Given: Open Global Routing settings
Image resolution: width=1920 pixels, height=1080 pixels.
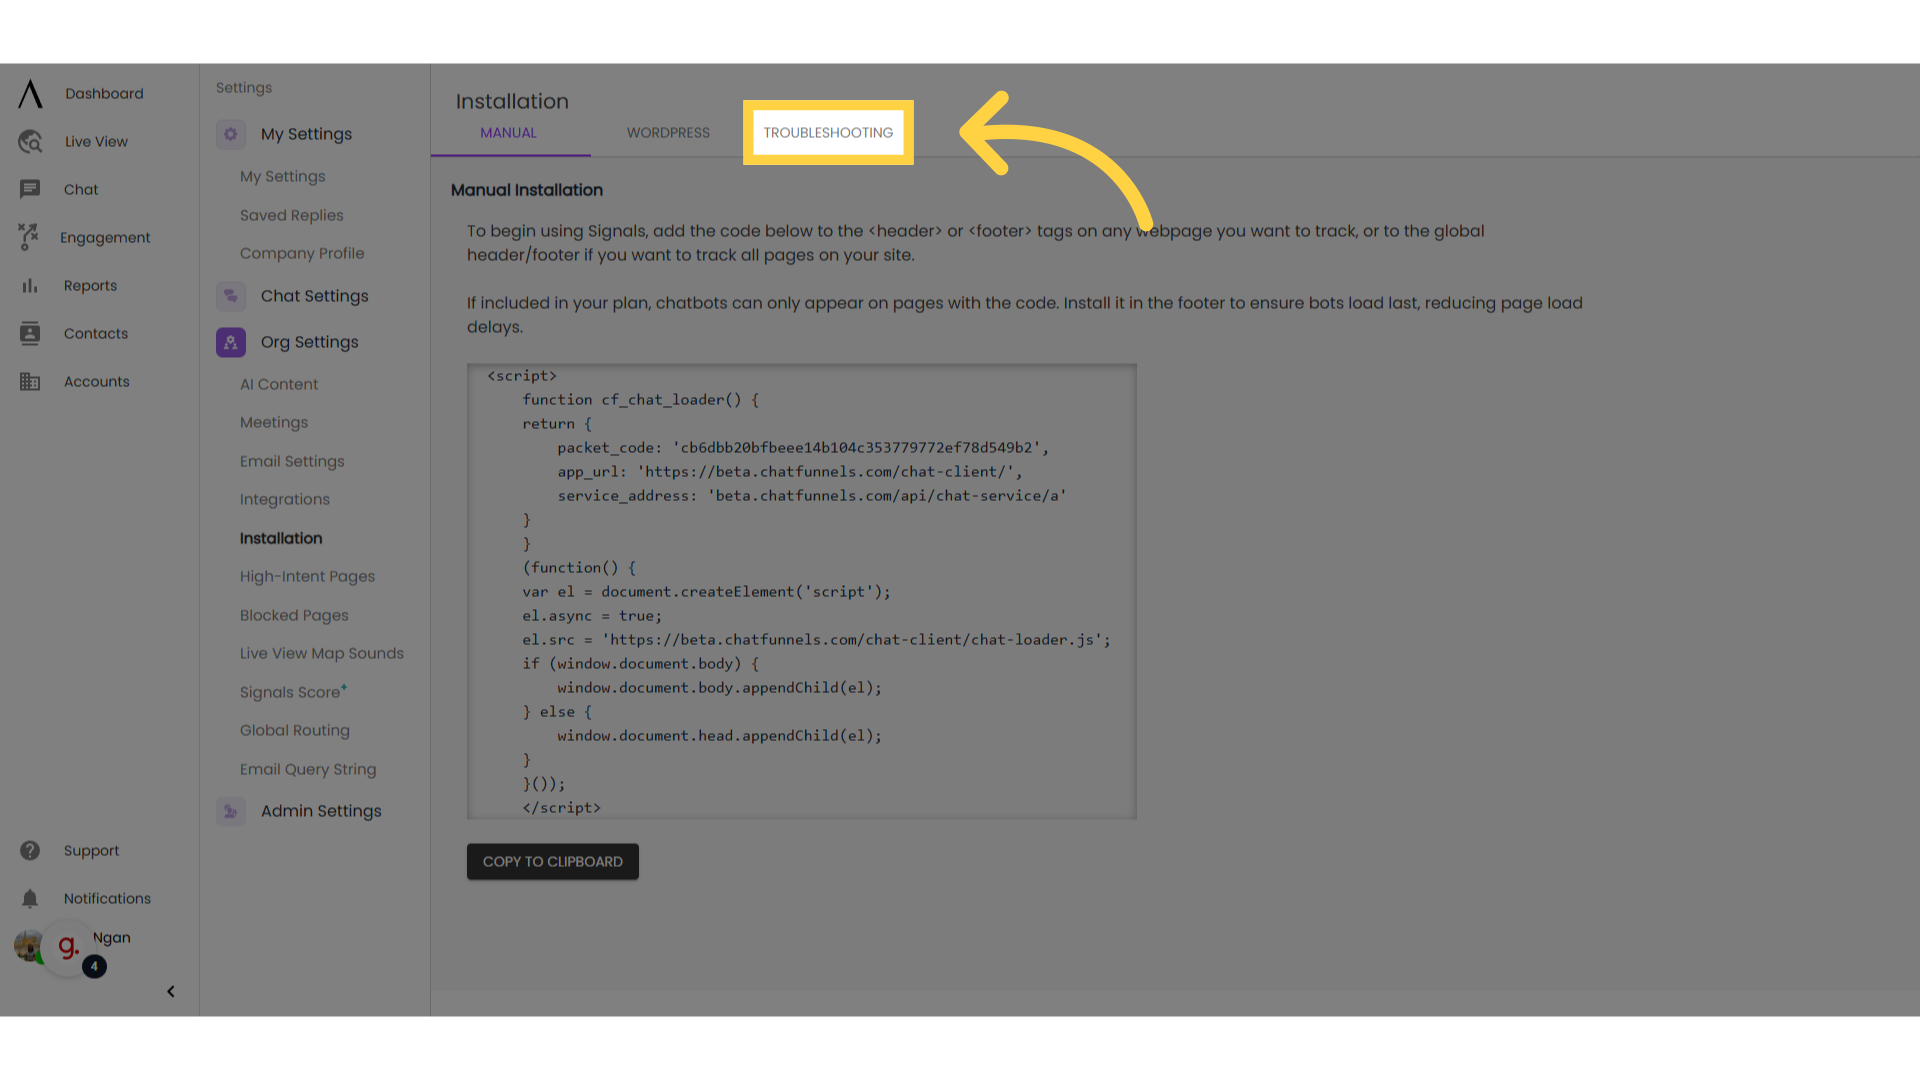Looking at the screenshot, I should point(295,730).
